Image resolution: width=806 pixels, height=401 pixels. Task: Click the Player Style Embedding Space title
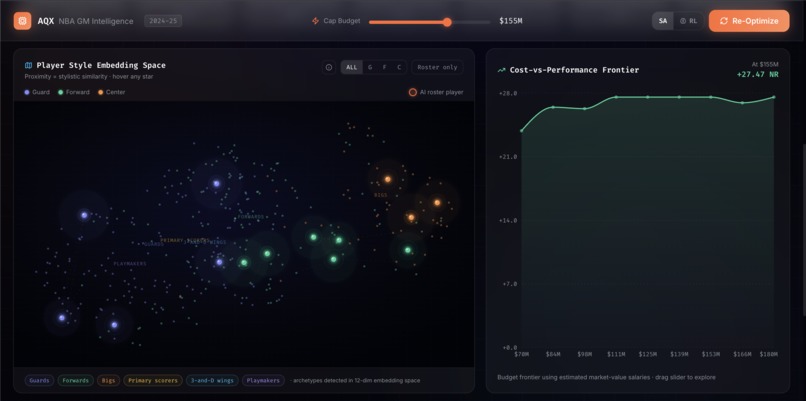[x=101, y=65]
